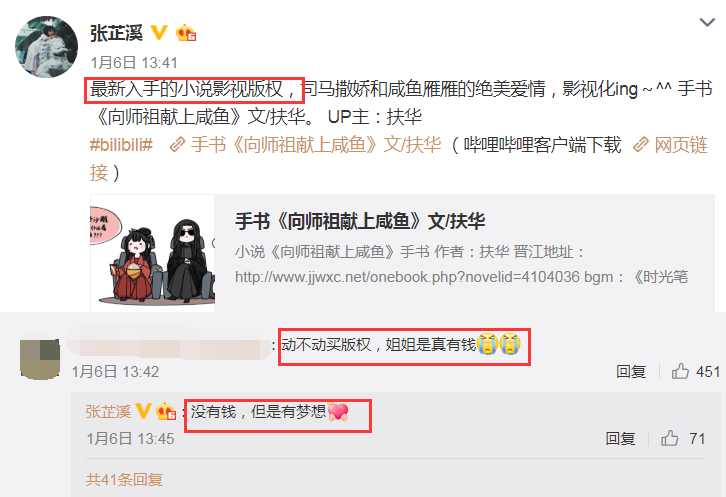This screenshot has width=726, height=497.
Task: Open the #bilibili# hashtag topic
Action: point(121,145)
